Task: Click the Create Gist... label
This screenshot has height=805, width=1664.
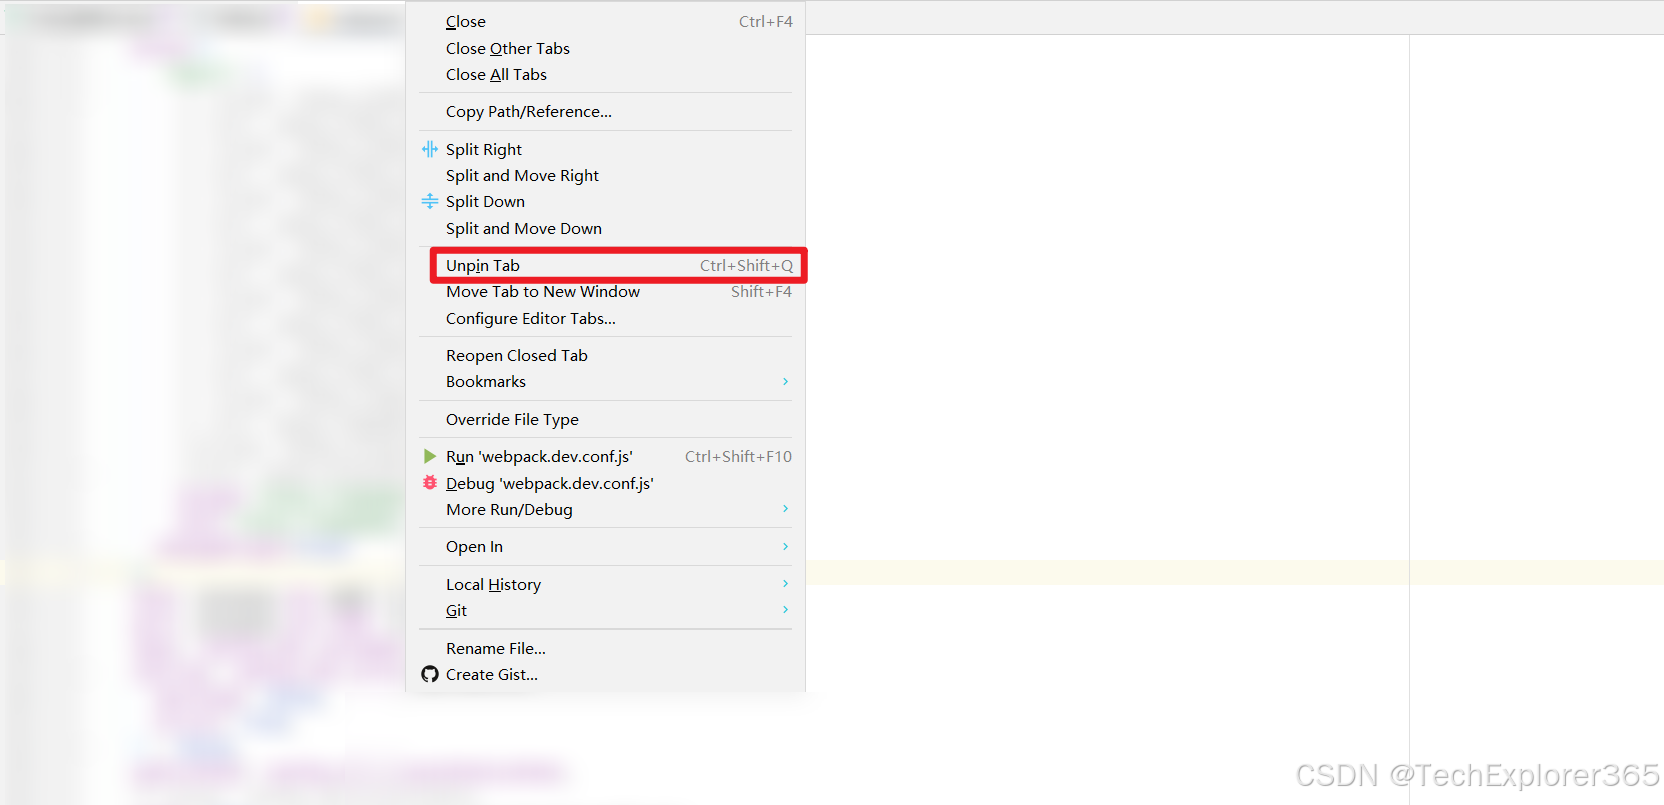Action: click(x=492, y=674)
